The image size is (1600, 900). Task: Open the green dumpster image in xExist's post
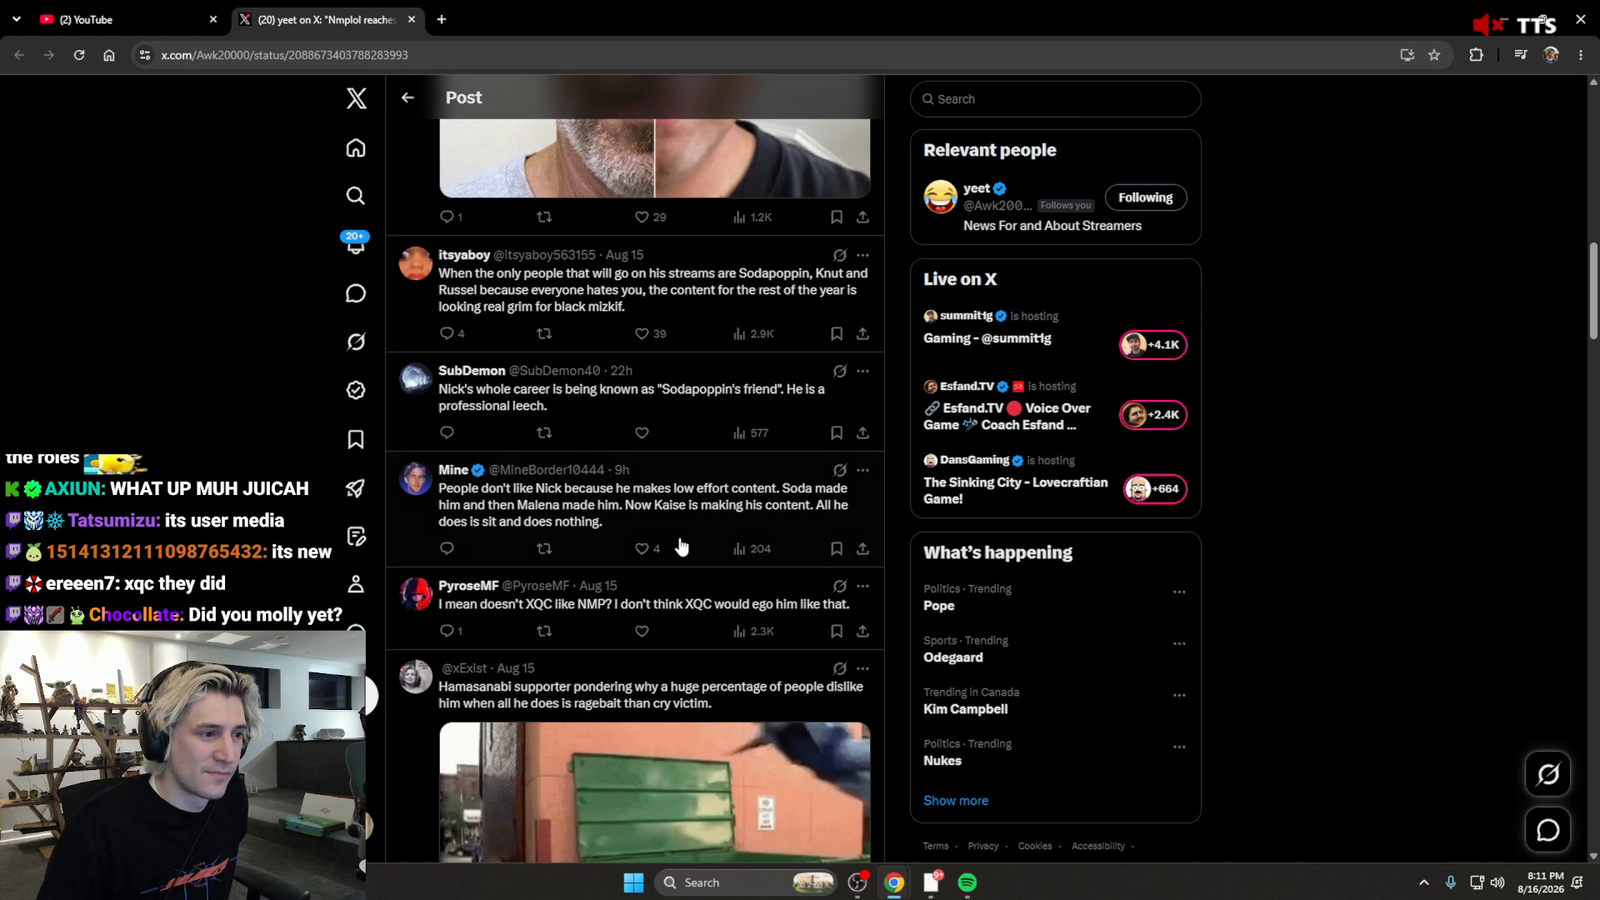click(x=655, y=792)
